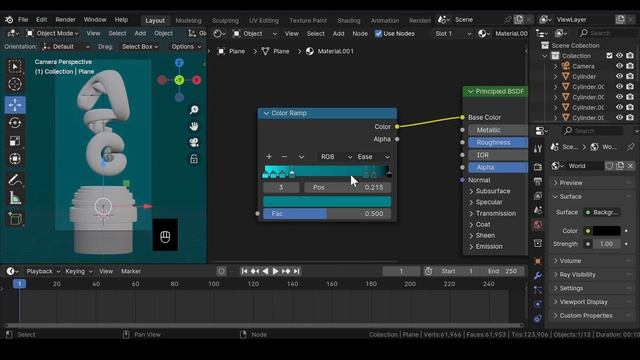Open the Object properties tab icon
Viewport: 640px width, 360px height.
pyautogui.click(x=538, y=261)
